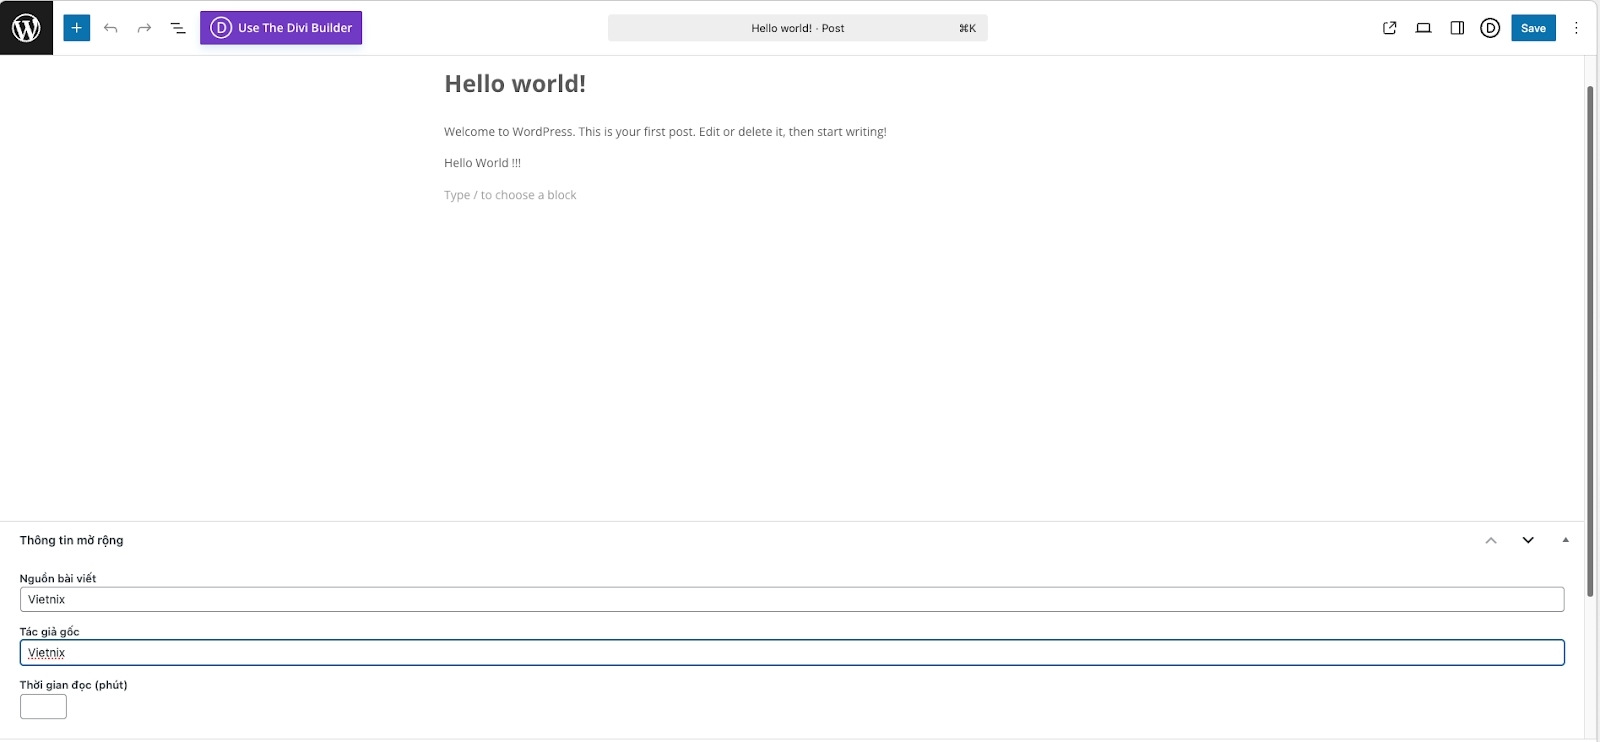Image resolution: width=1600 pixels, height=742 pixels.
Task: Click the Thời gian đọc (phút) label
Action: [74, 685]
